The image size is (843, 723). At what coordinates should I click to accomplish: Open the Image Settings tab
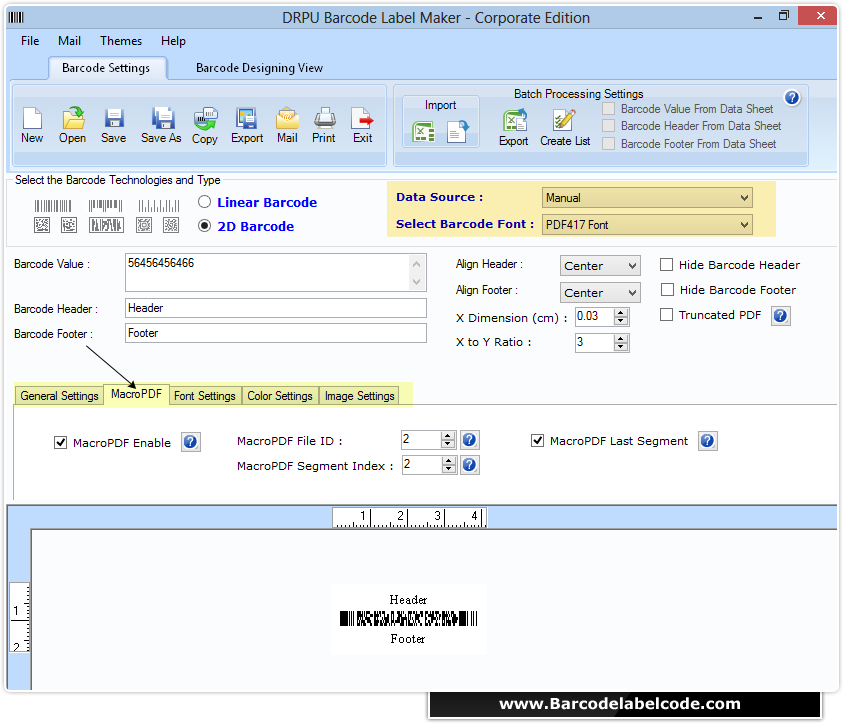tap(360, 396)
